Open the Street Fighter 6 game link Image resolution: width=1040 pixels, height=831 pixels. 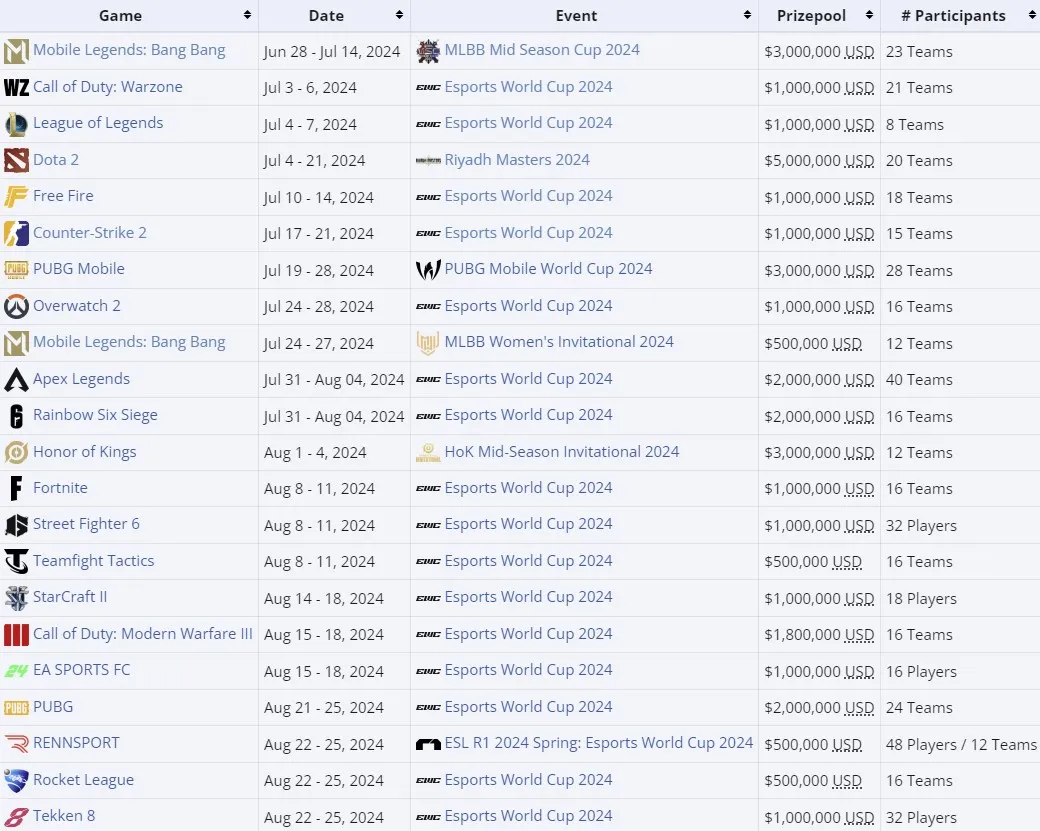(x=86, y=524)
